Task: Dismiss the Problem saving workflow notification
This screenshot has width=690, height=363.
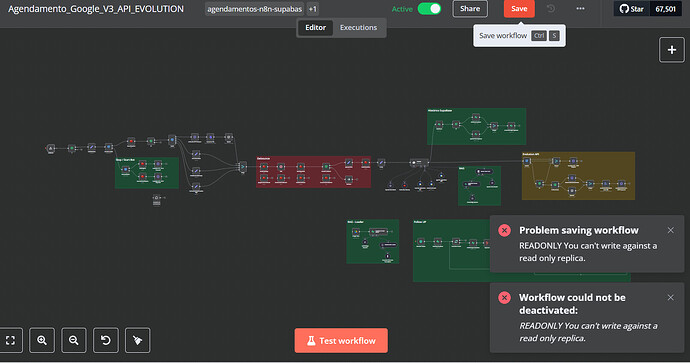Action: point(670,230)
